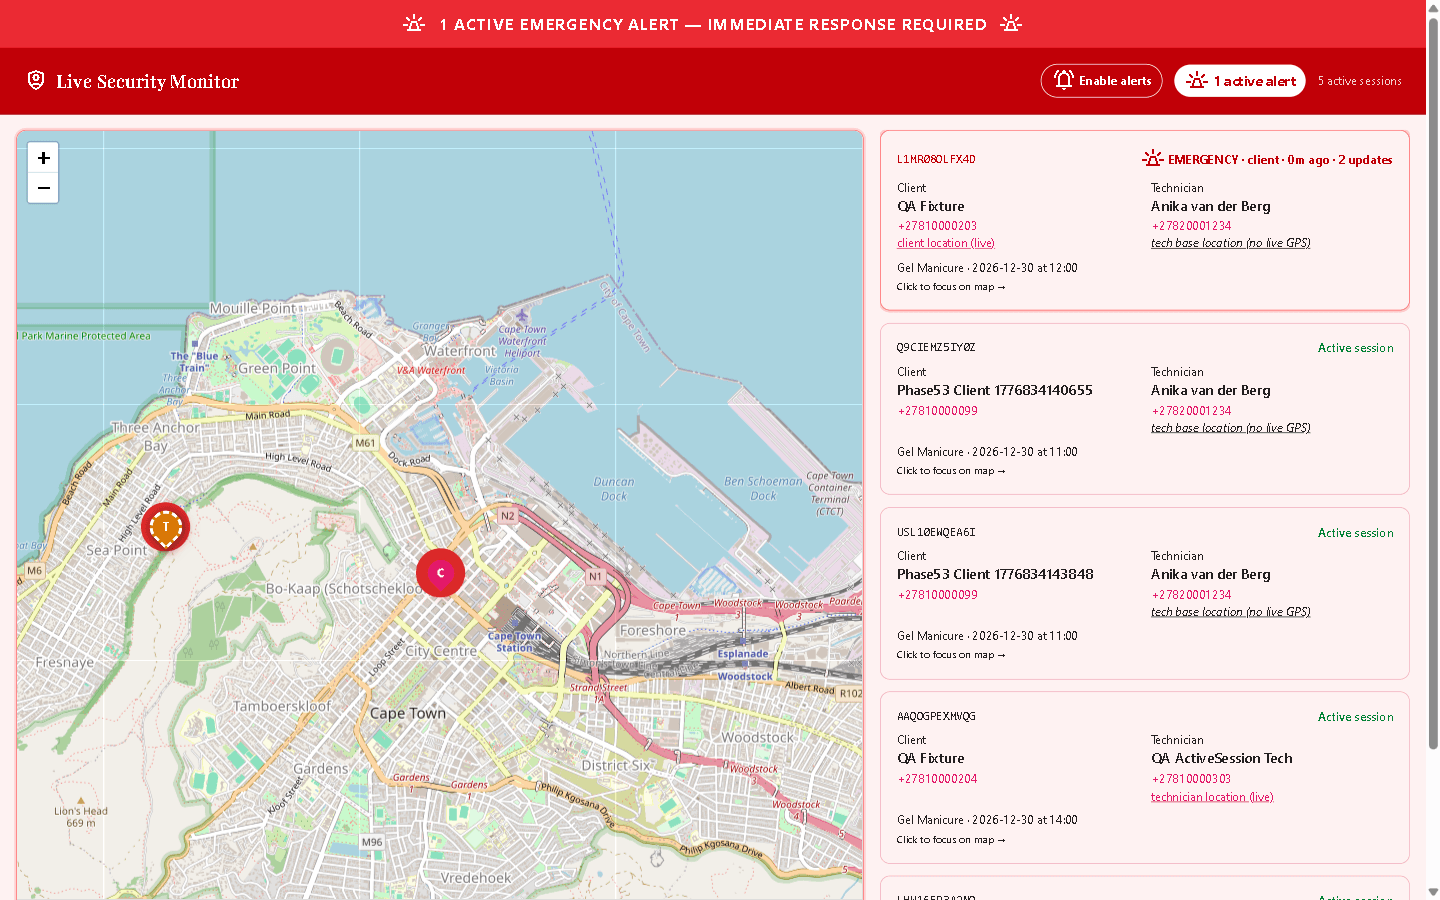
Task: Click Active session status on card AAQOGPEXMVQG
Action: 1355,717
